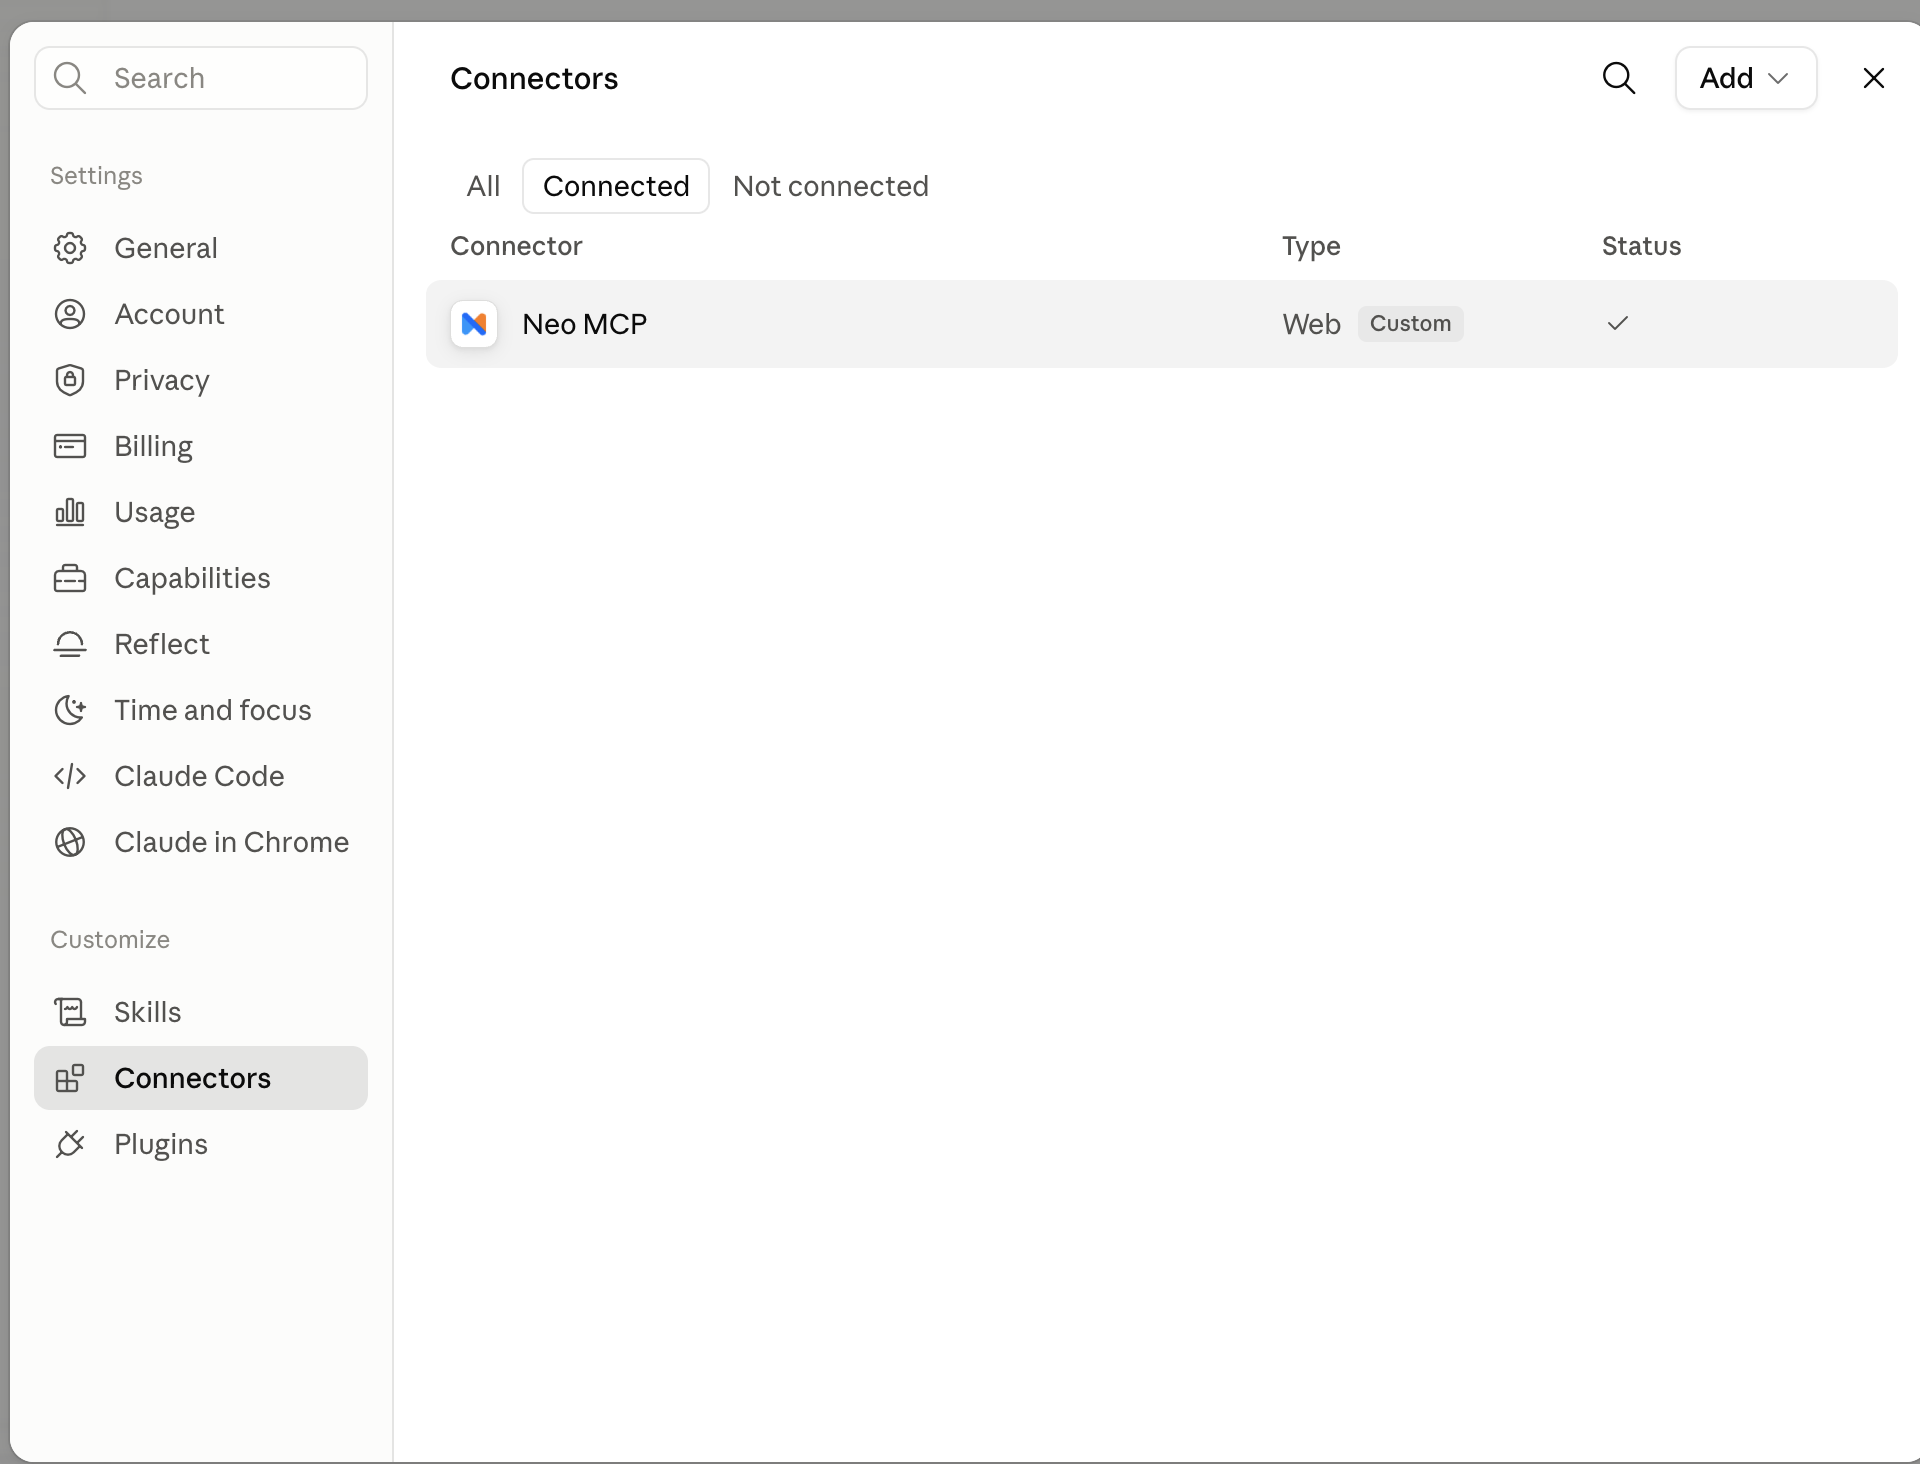This screenshot has height=1464, width=1920.
Task: Click the Billing card icon
Action: (70, 446)
